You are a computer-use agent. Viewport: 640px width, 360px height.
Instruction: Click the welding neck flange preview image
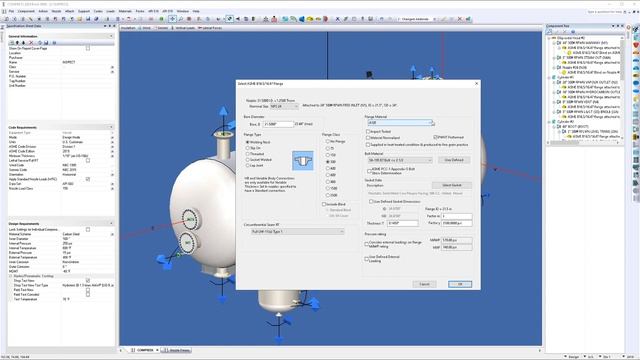pos(303,161)
